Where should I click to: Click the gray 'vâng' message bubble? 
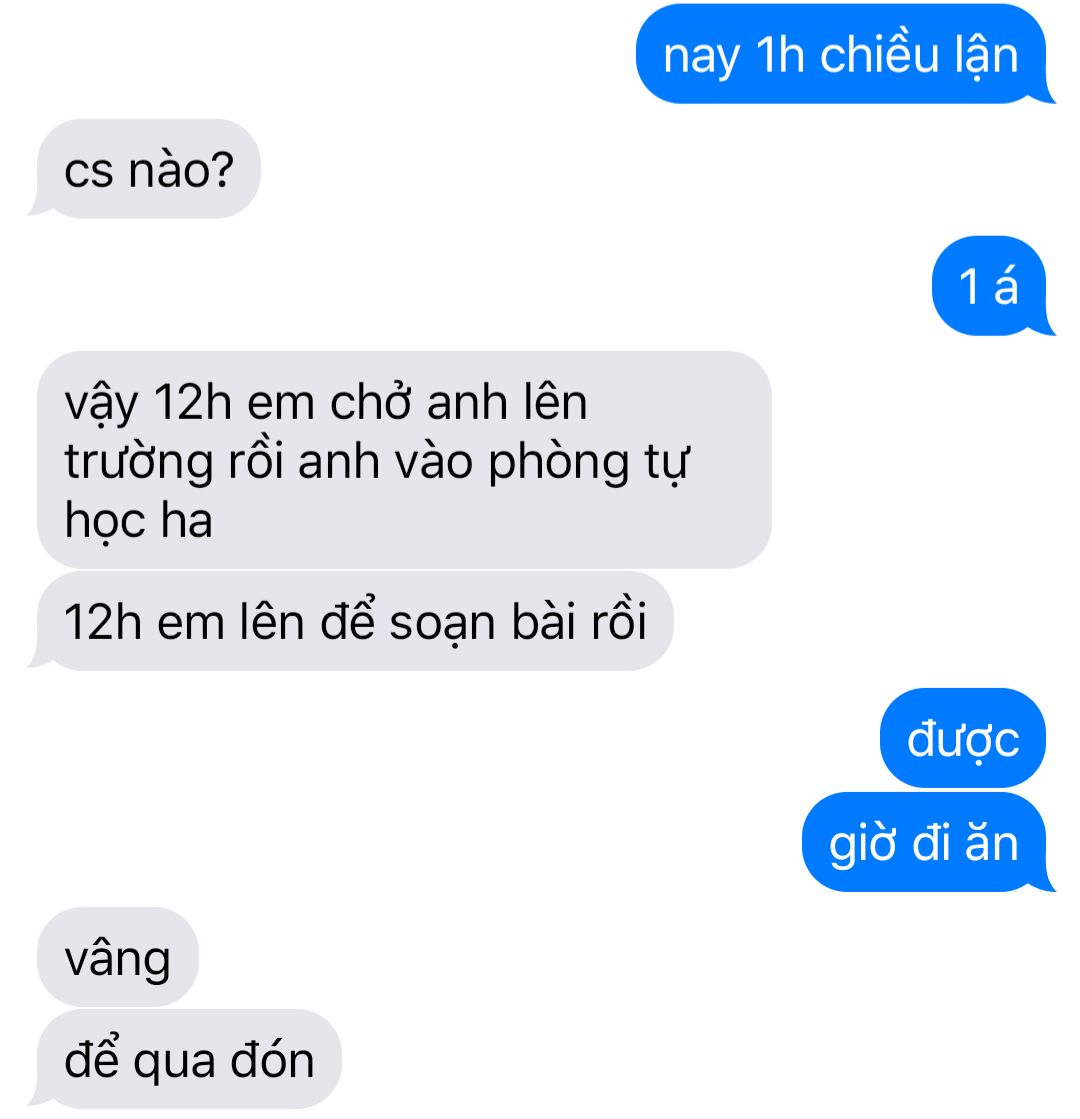point(118,958)
